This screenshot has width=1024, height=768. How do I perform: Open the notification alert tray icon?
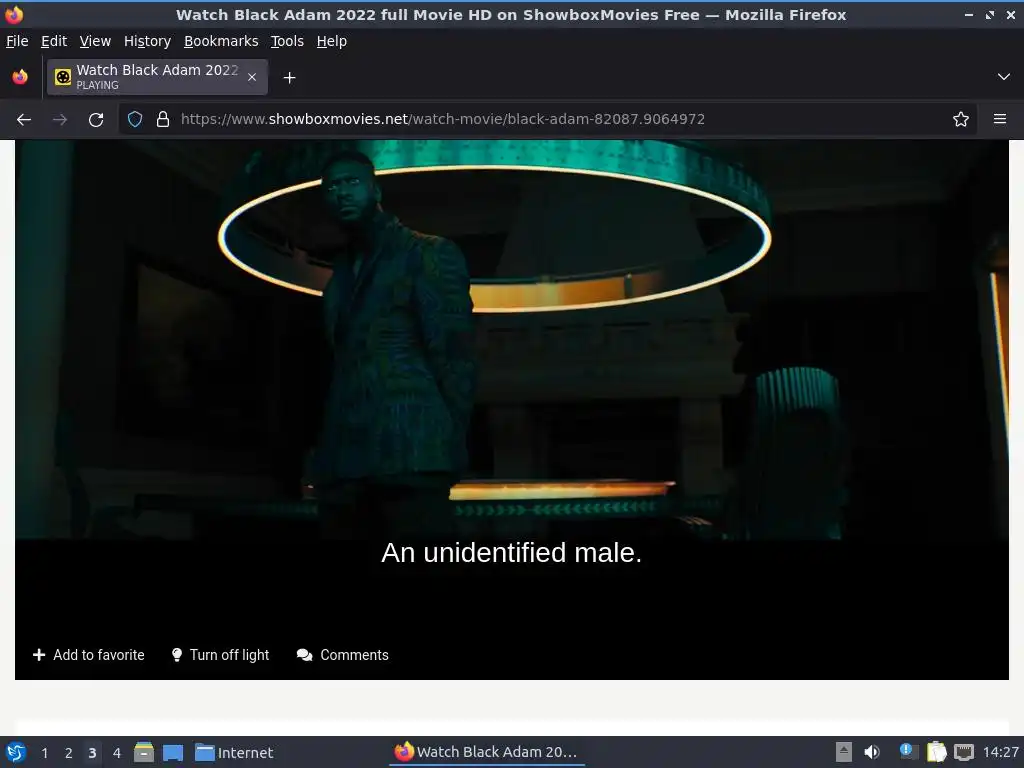(908, 752)
